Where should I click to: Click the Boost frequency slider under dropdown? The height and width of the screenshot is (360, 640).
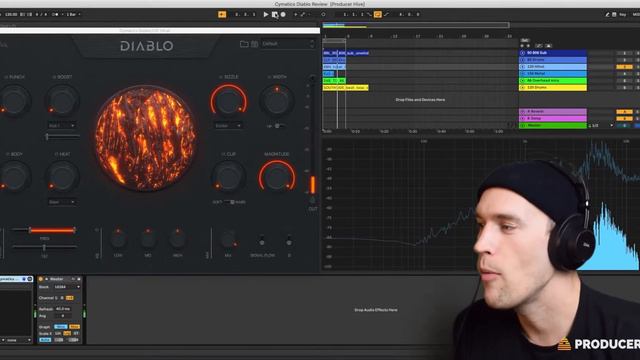62,137
